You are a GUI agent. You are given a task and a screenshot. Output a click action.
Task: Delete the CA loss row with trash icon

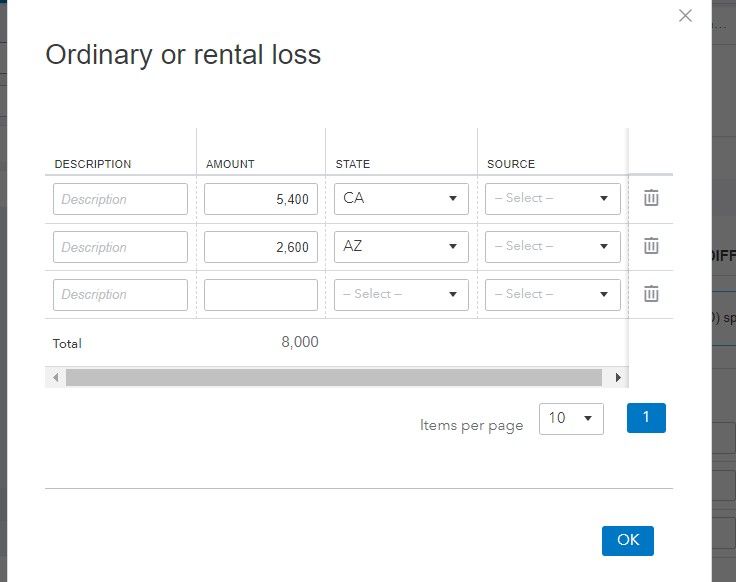pyautogui.click(x=651, y=198)
